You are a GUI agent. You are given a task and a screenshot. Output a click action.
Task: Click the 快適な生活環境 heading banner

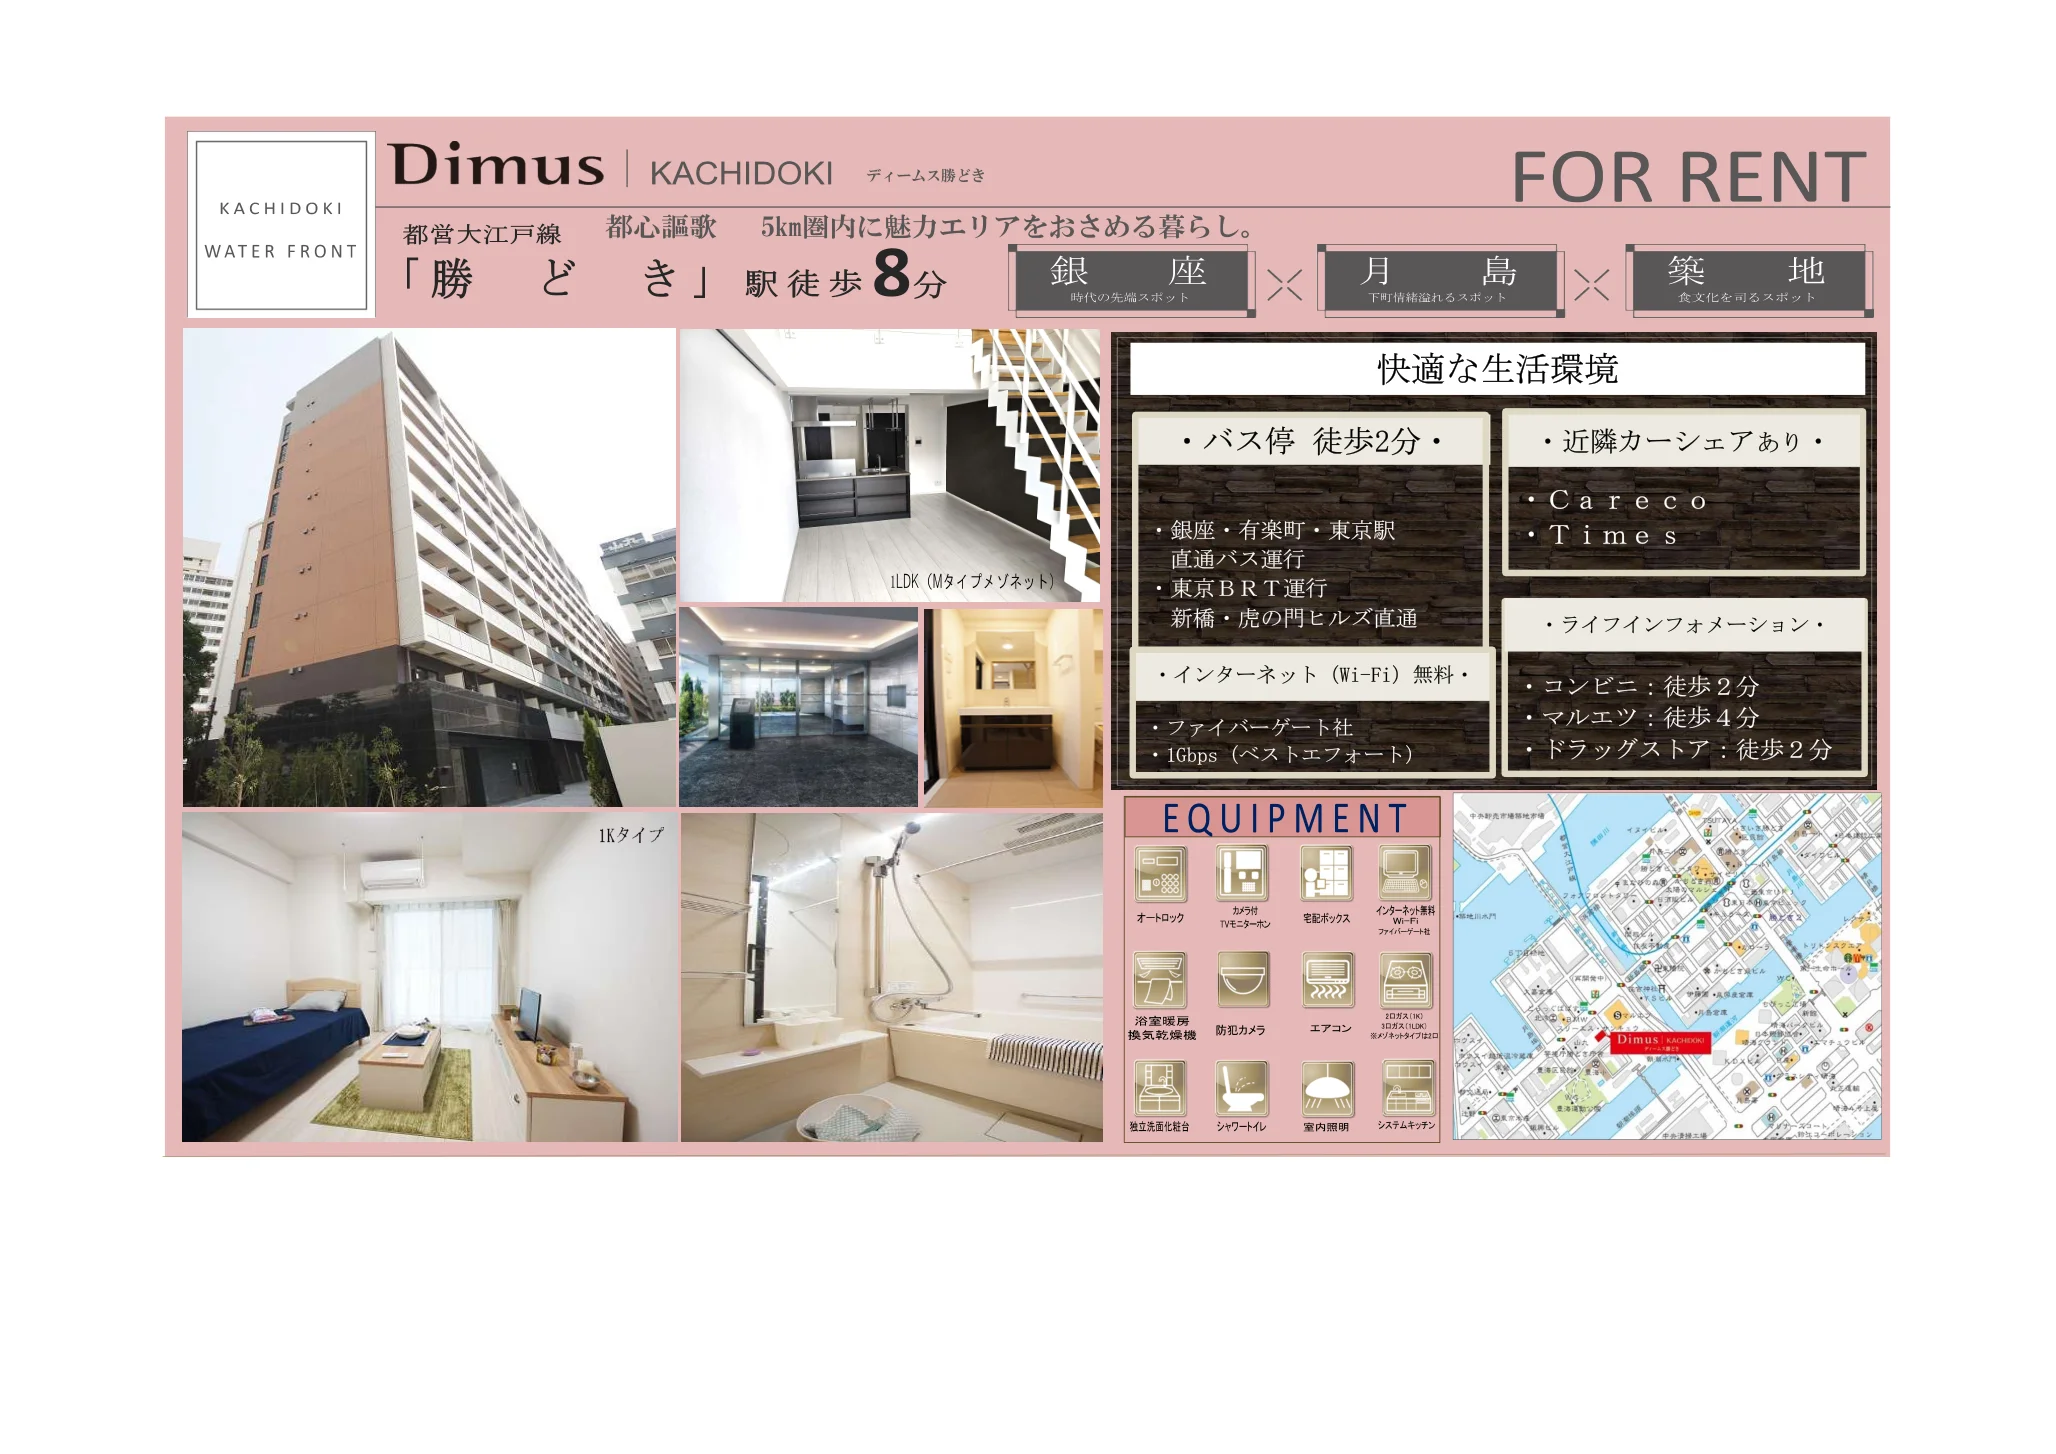coord(1496,369)
